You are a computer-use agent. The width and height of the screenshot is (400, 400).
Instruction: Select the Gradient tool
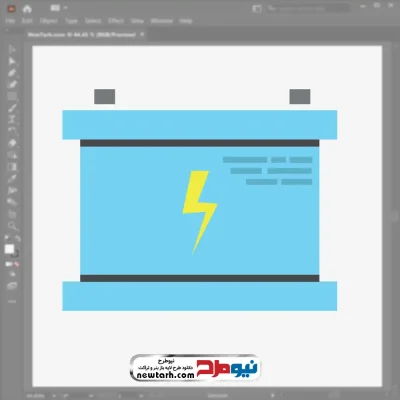pyautogui.click(x=12, y=167)
